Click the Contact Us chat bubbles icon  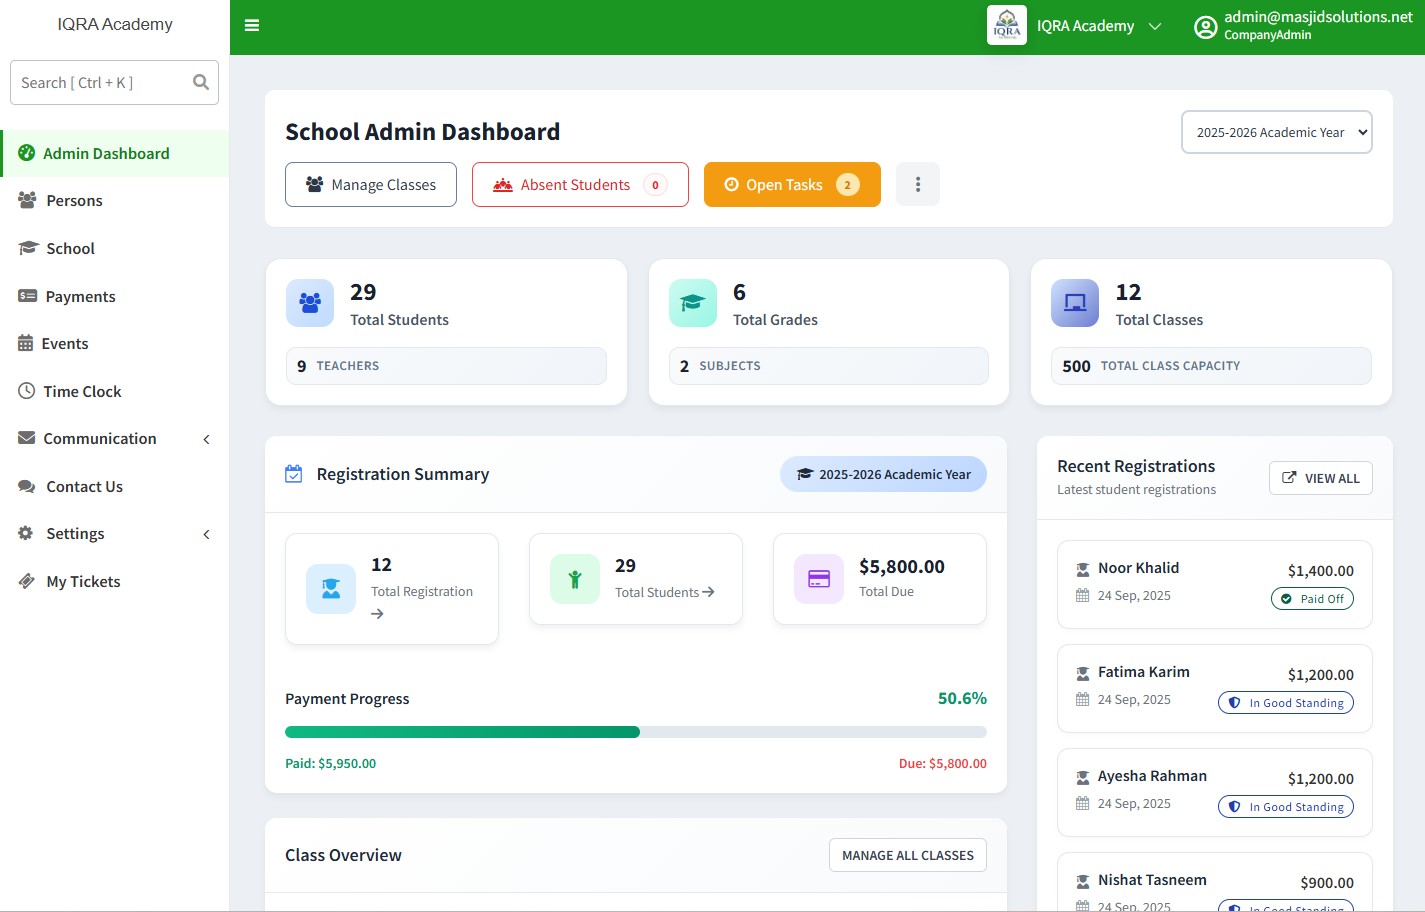tap(27, 486)
